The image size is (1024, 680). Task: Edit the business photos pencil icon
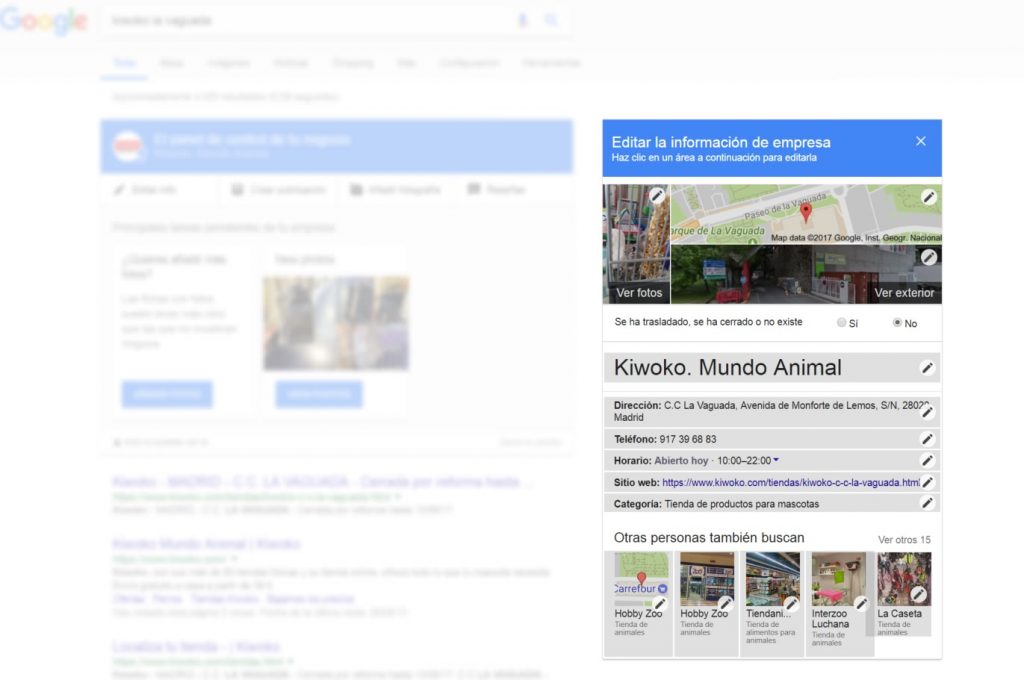pyautogui.click(x=657, y=195)
